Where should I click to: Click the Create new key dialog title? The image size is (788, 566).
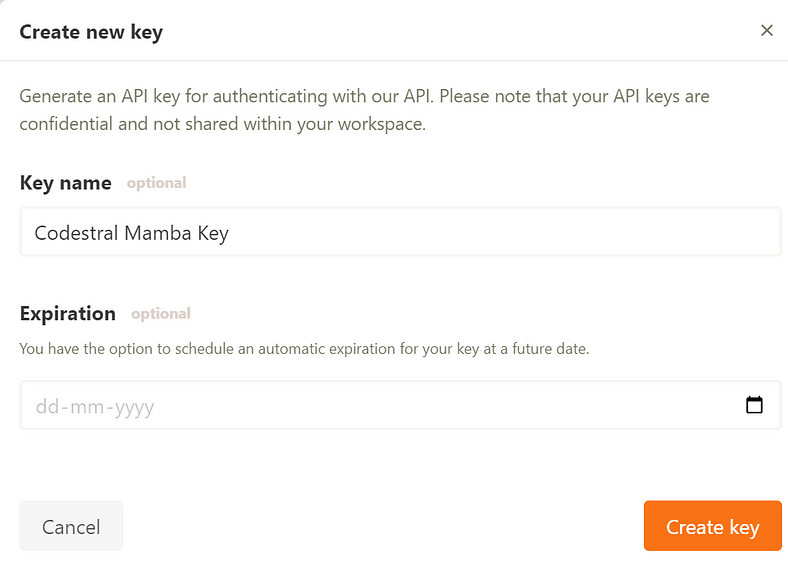pos(91,32)
